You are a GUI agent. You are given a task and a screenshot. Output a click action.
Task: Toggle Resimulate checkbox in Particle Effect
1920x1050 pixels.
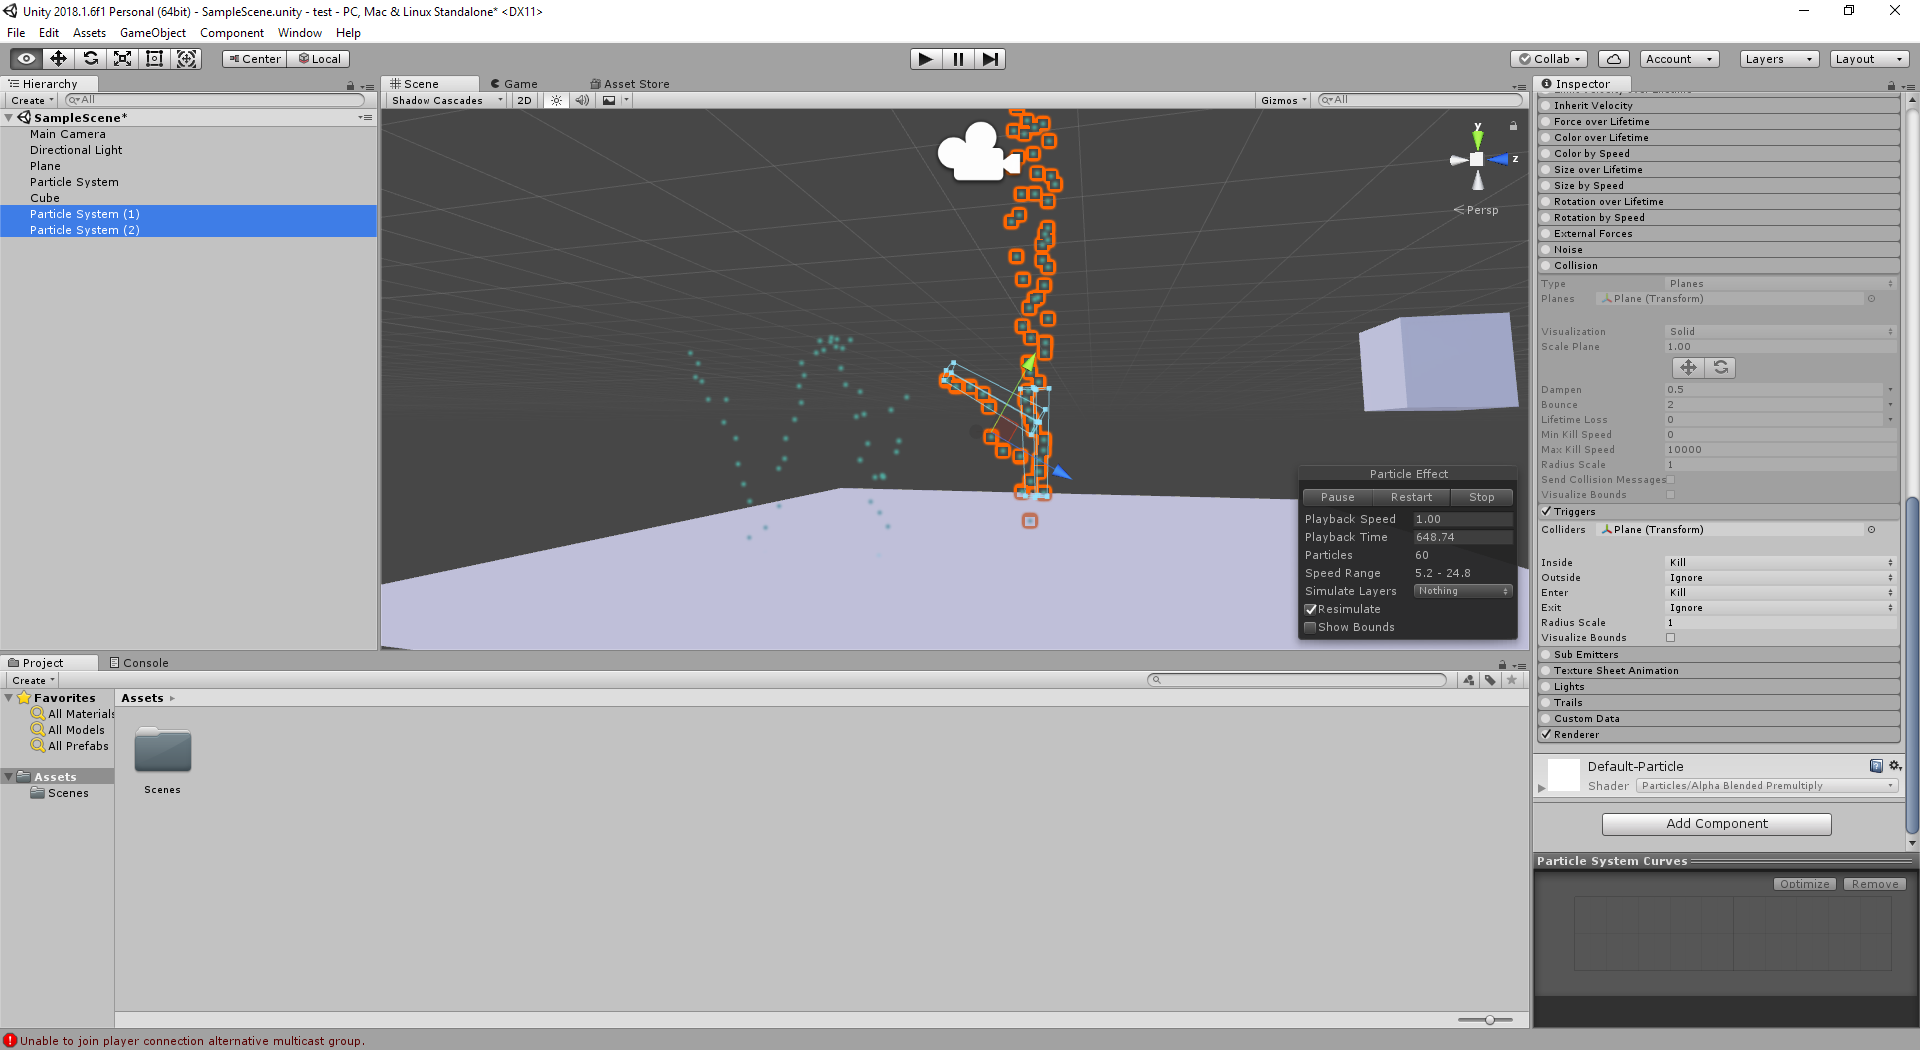[x=1310, y=609]
